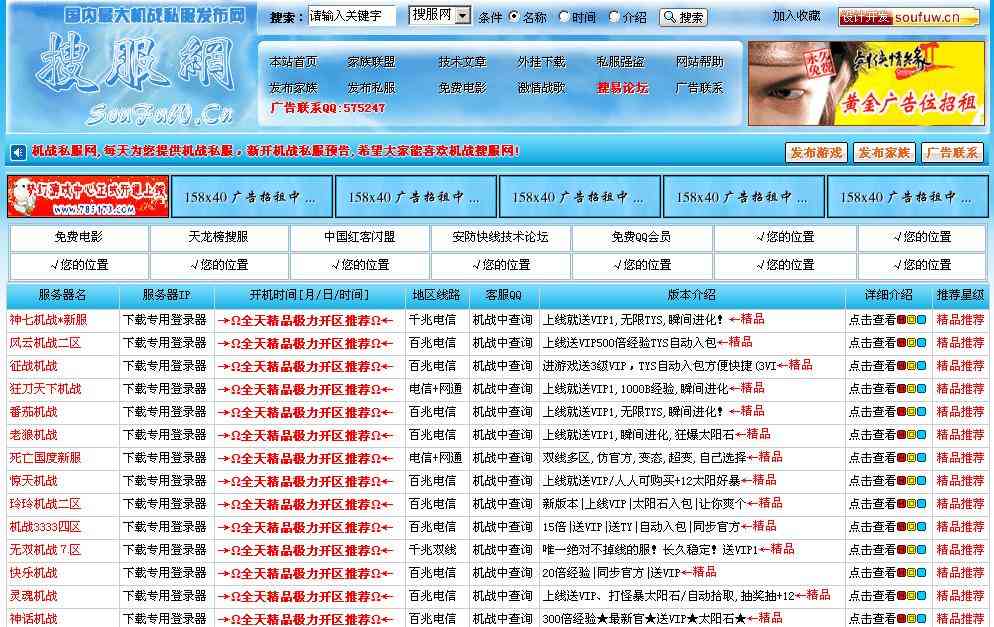Click the blue rating square in the 老狼机战 row
994x627 pixels.
pyautogui.click(x=920, y=432)
